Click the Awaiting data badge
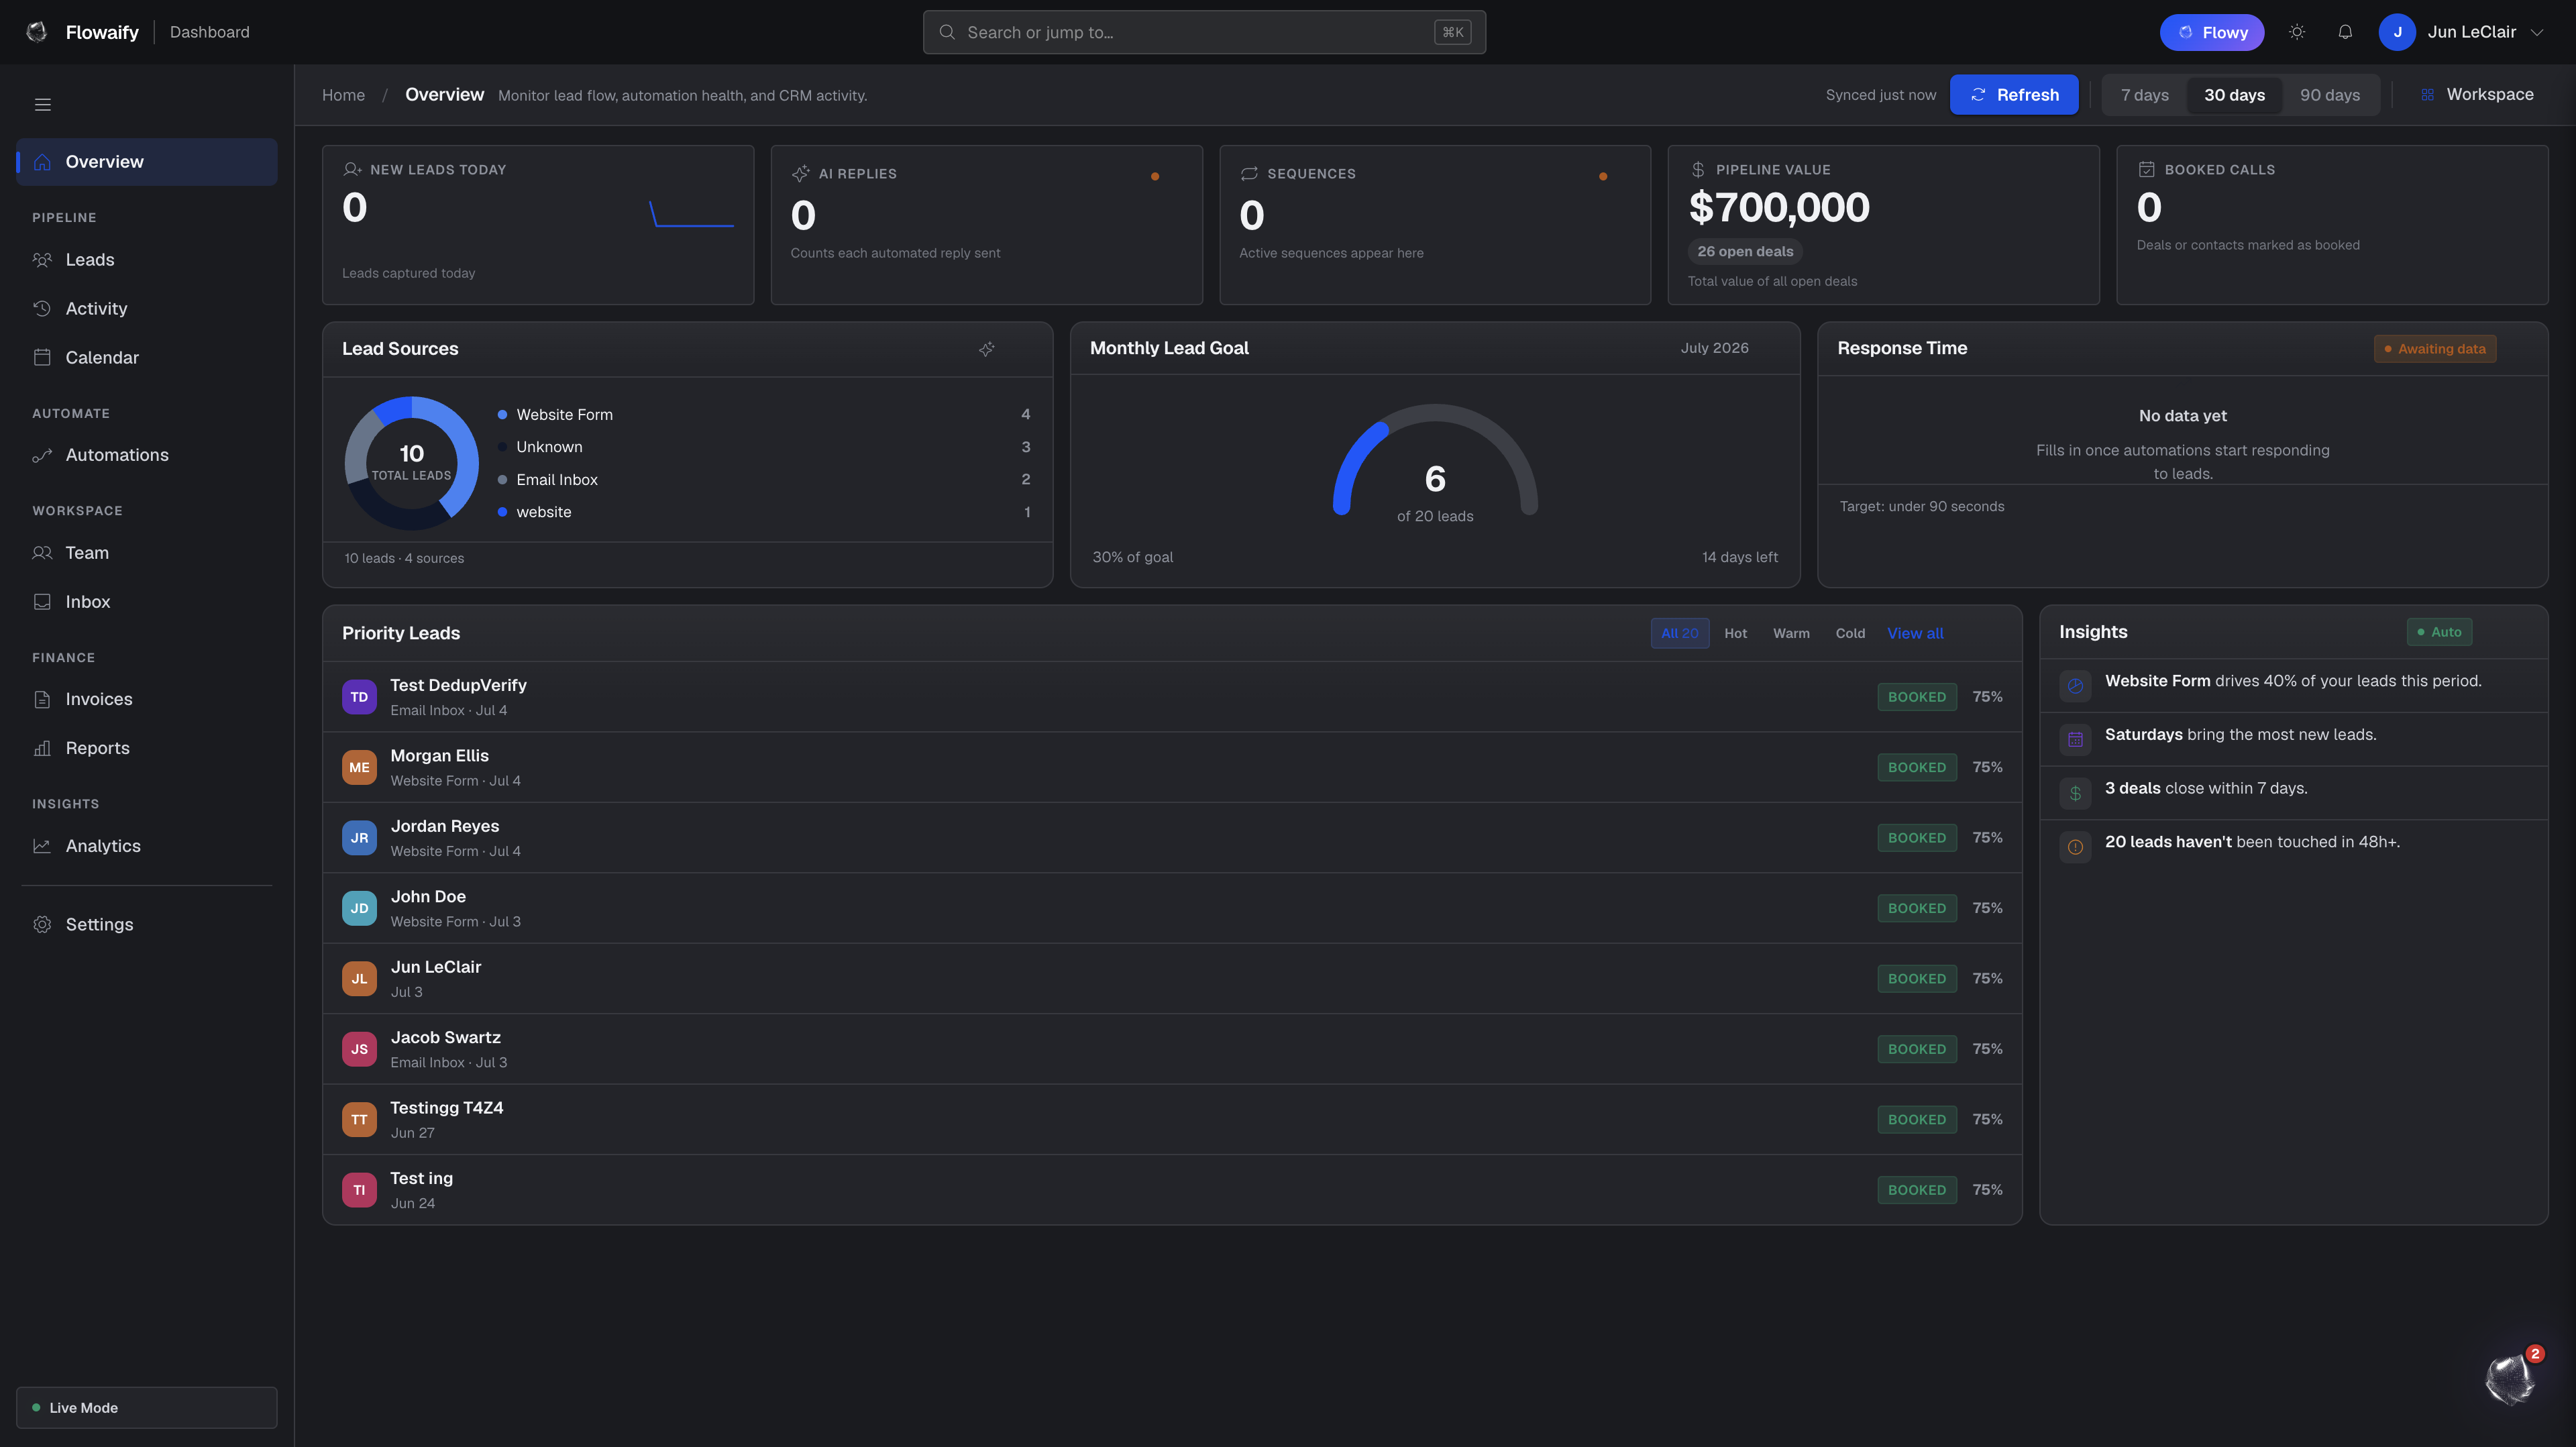Viewport: 2576px width, 1447px height. point(2435,349)
